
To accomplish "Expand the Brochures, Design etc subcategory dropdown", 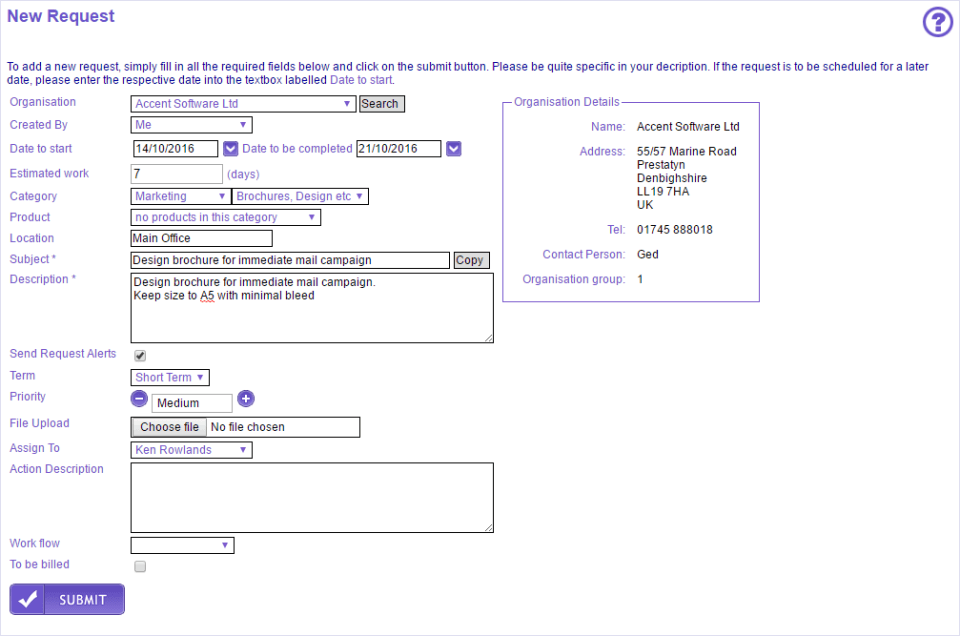I will coord(300,197).
